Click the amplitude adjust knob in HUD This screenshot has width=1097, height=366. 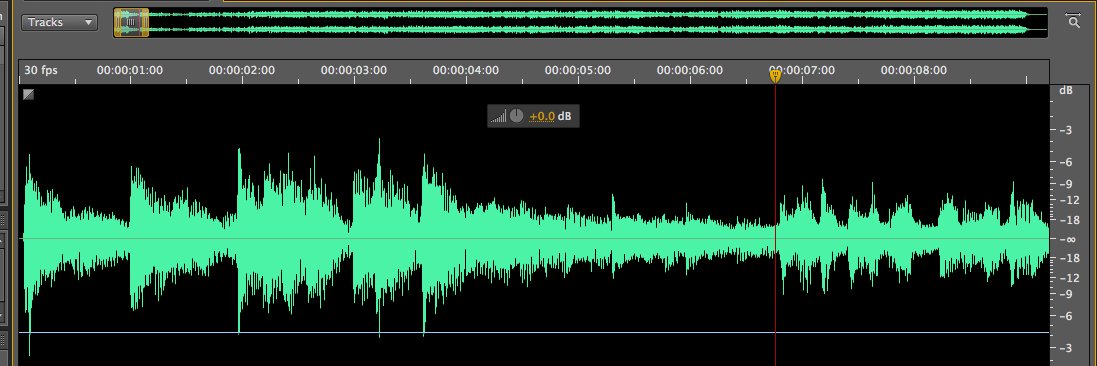pyautogui.click(x=516, y=116)
